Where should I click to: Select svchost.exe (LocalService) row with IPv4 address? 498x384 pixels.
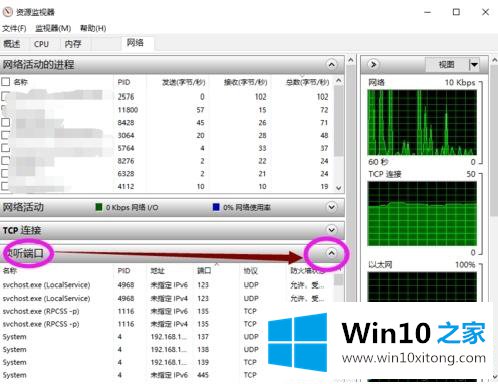tap(167, 298)
